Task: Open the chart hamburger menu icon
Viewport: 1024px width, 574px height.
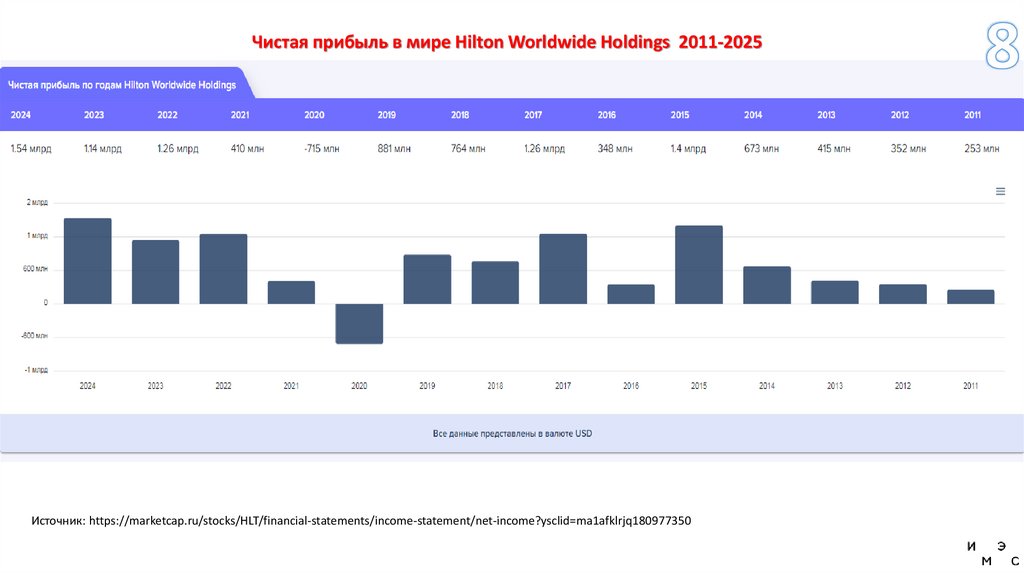Action: 1000,191
